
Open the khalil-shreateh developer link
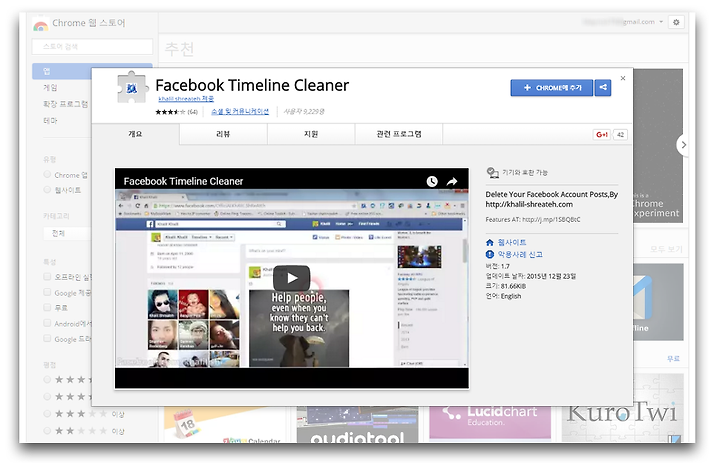pyautogui.click(x=186, y=99)
